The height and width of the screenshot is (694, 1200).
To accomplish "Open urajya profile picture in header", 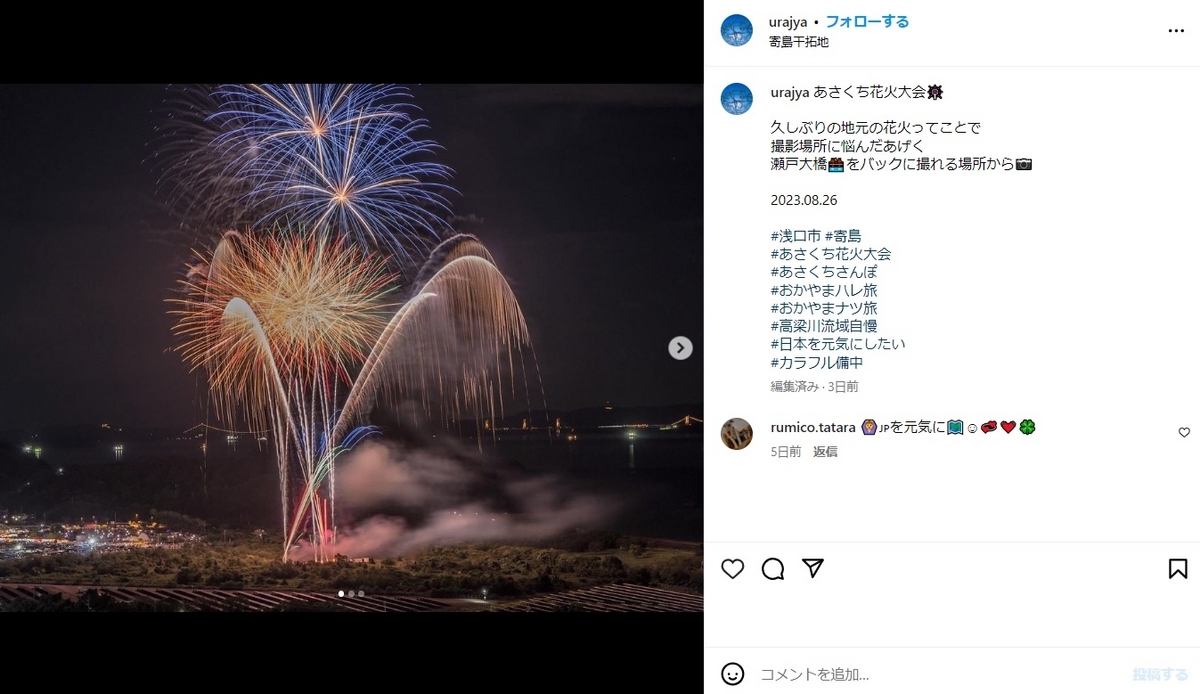I will [737, 31].
